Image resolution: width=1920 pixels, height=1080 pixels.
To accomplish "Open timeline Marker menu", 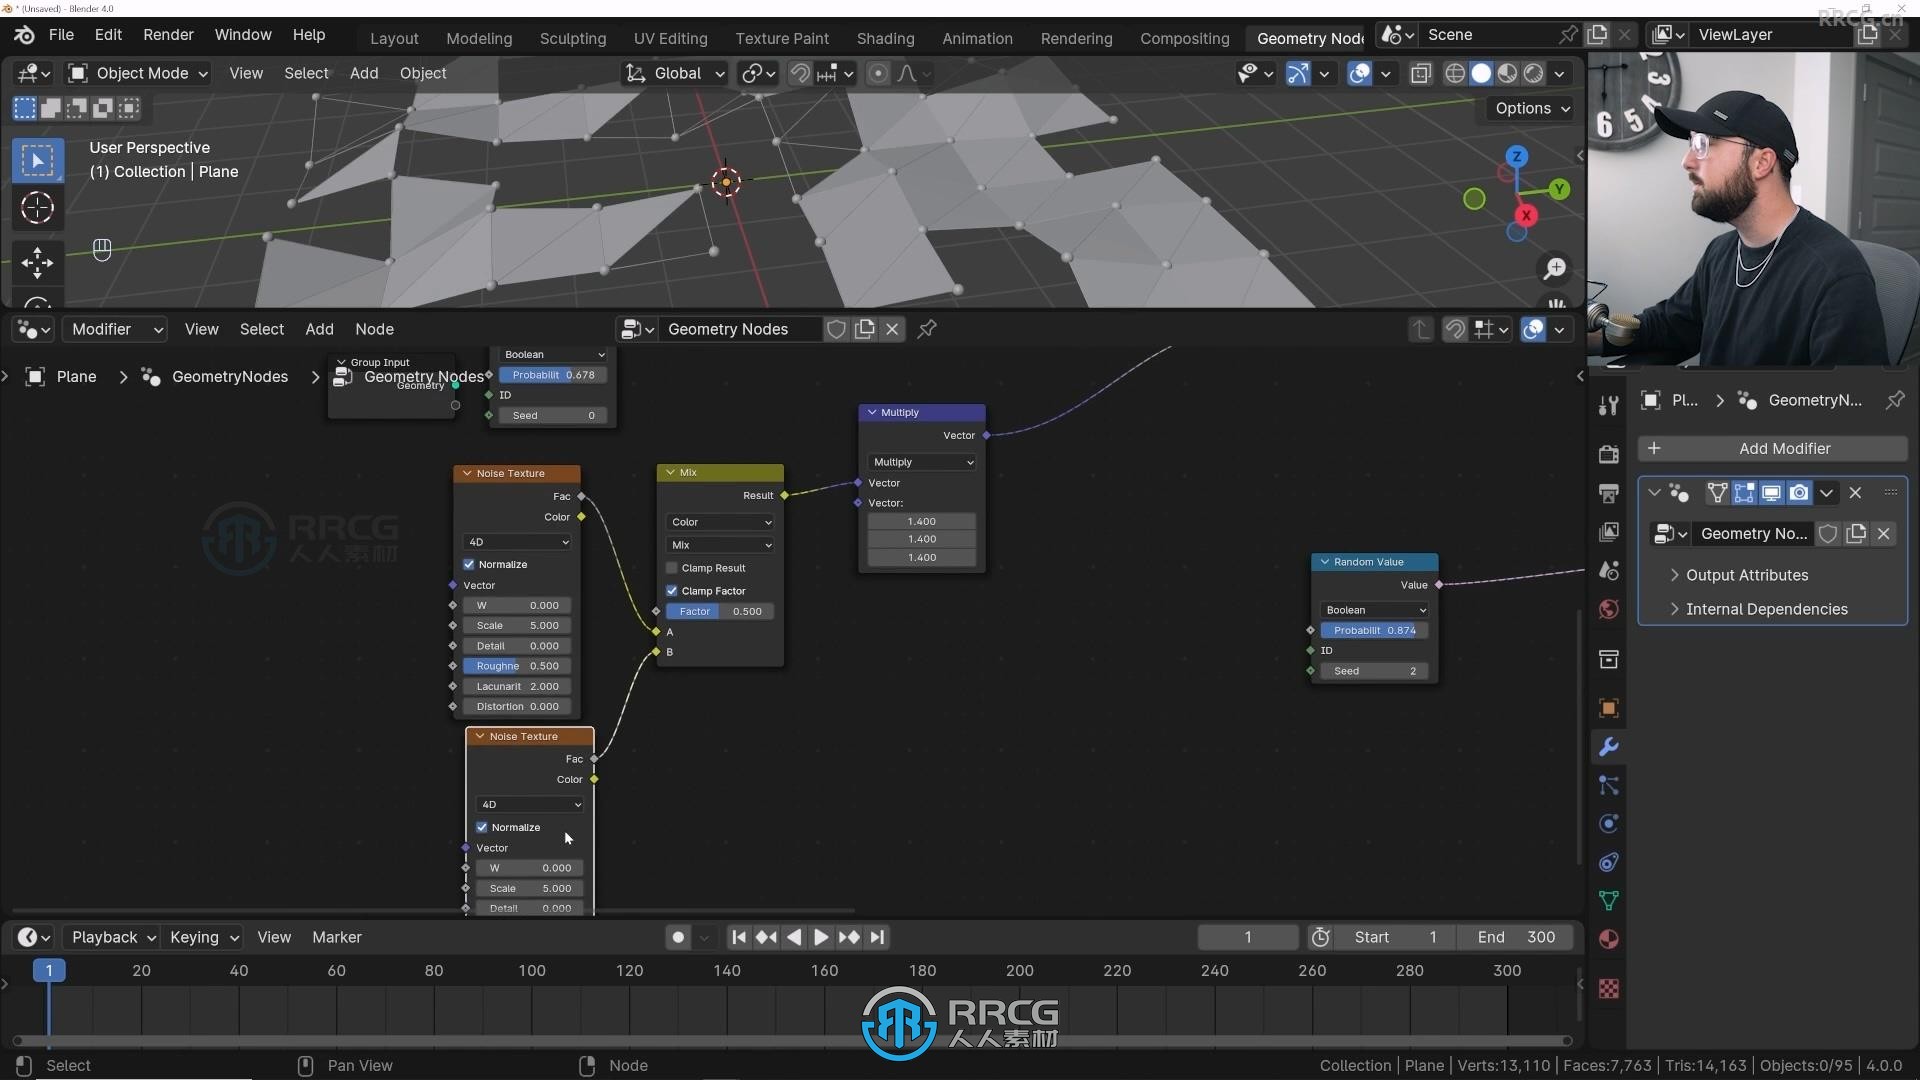I will (337, 937).
